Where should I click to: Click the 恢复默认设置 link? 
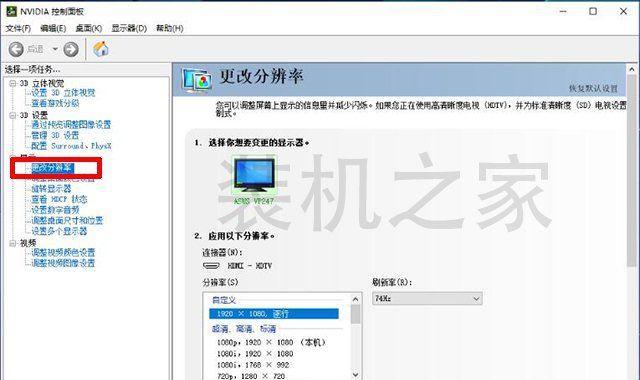click(x=593, y=89)
